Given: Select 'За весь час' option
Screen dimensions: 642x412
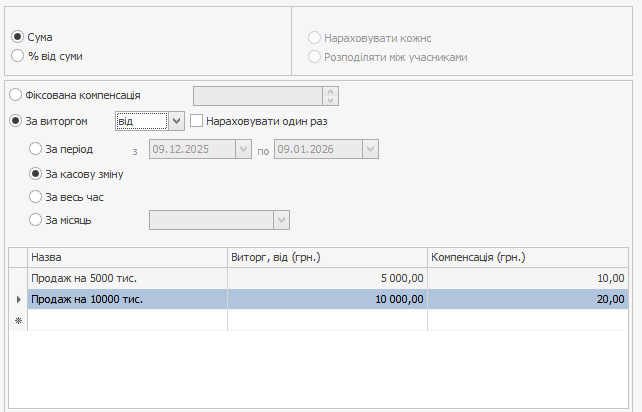Looking at the screenshot, I should coord(37,197).
